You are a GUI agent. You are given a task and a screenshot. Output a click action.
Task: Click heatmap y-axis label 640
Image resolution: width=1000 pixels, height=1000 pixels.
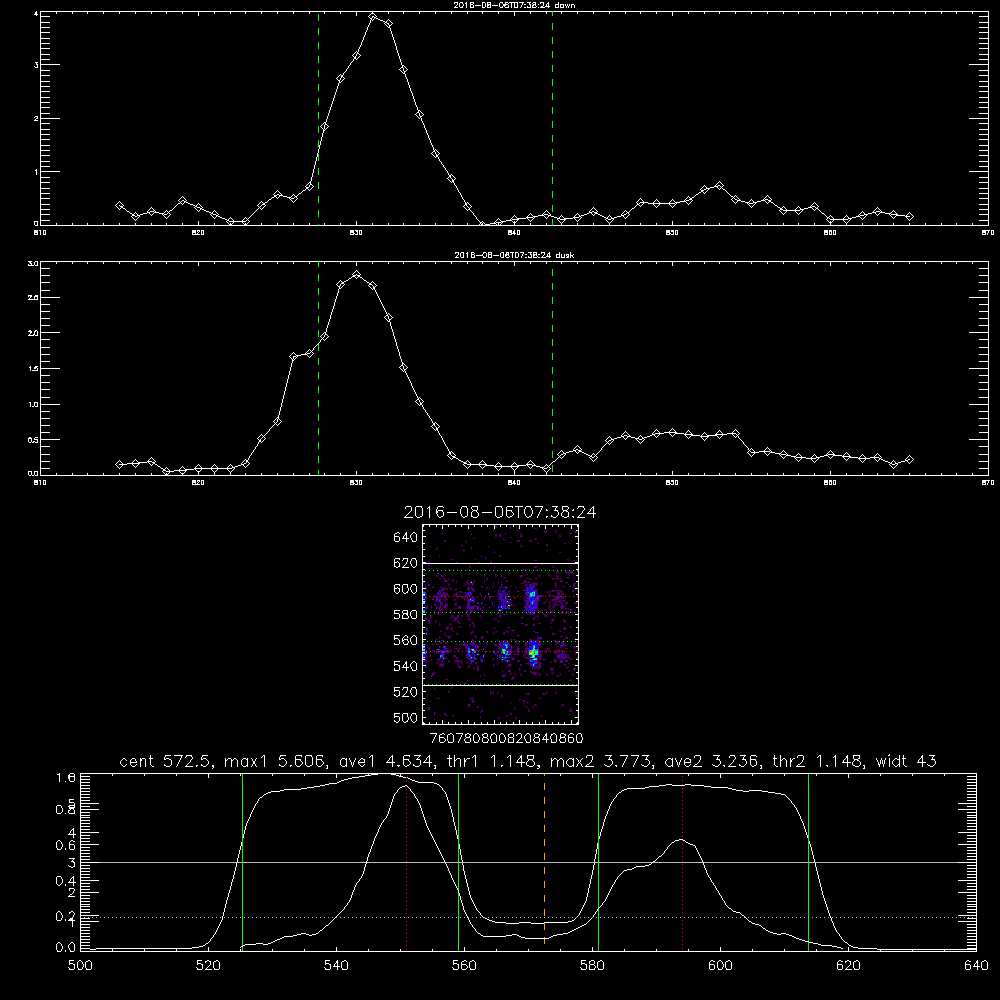(x=406, y=538)
